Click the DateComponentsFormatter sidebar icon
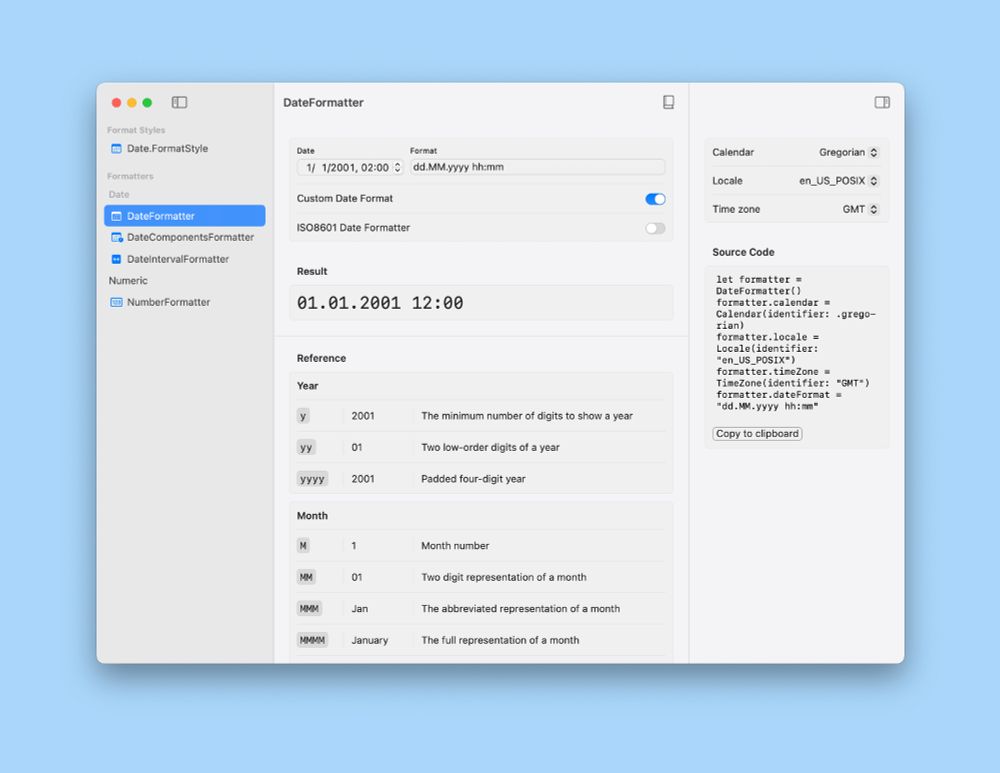 [117, 237]
